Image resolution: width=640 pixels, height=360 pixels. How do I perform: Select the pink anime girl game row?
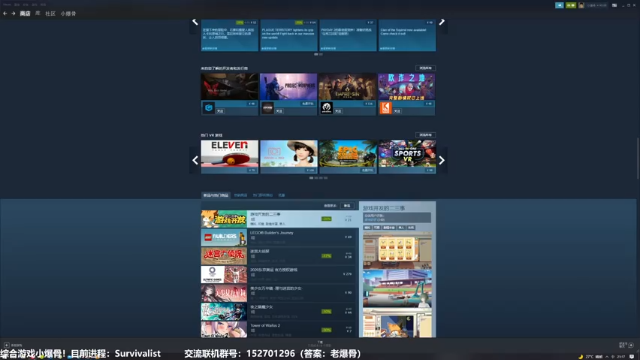278,293
